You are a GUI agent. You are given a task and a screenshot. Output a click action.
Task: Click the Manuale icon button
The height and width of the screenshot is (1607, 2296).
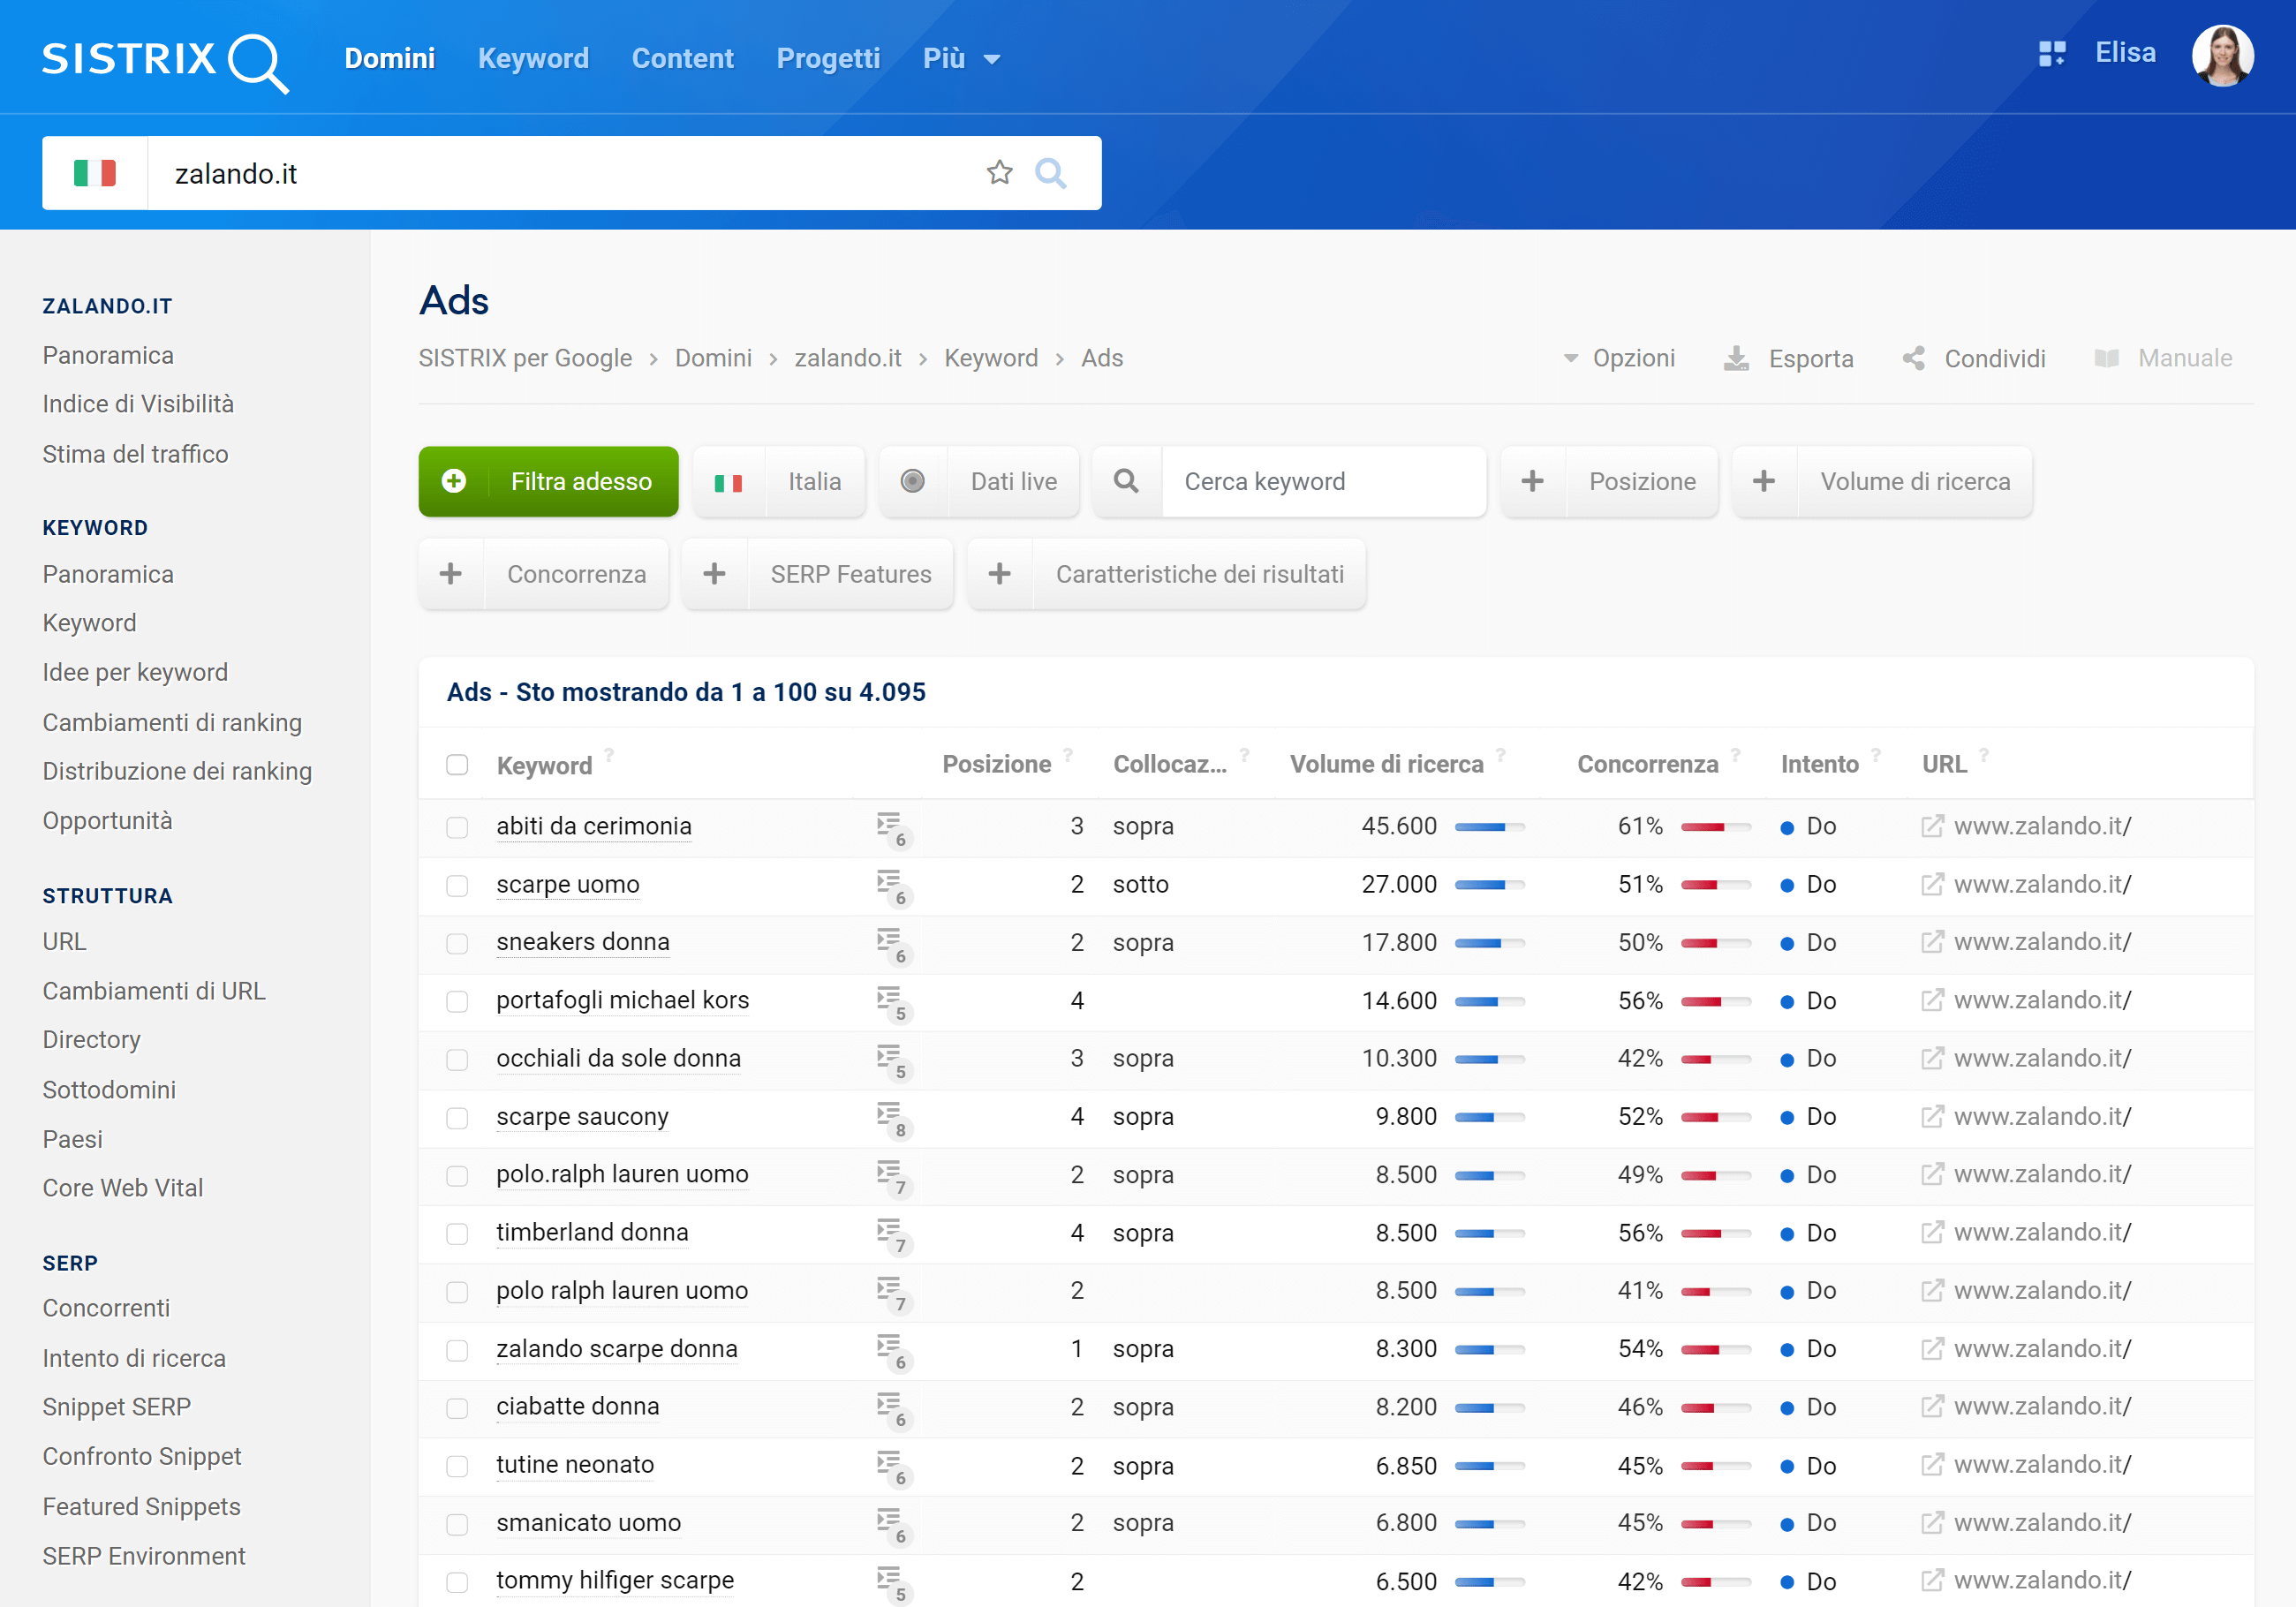[2104, 359]
